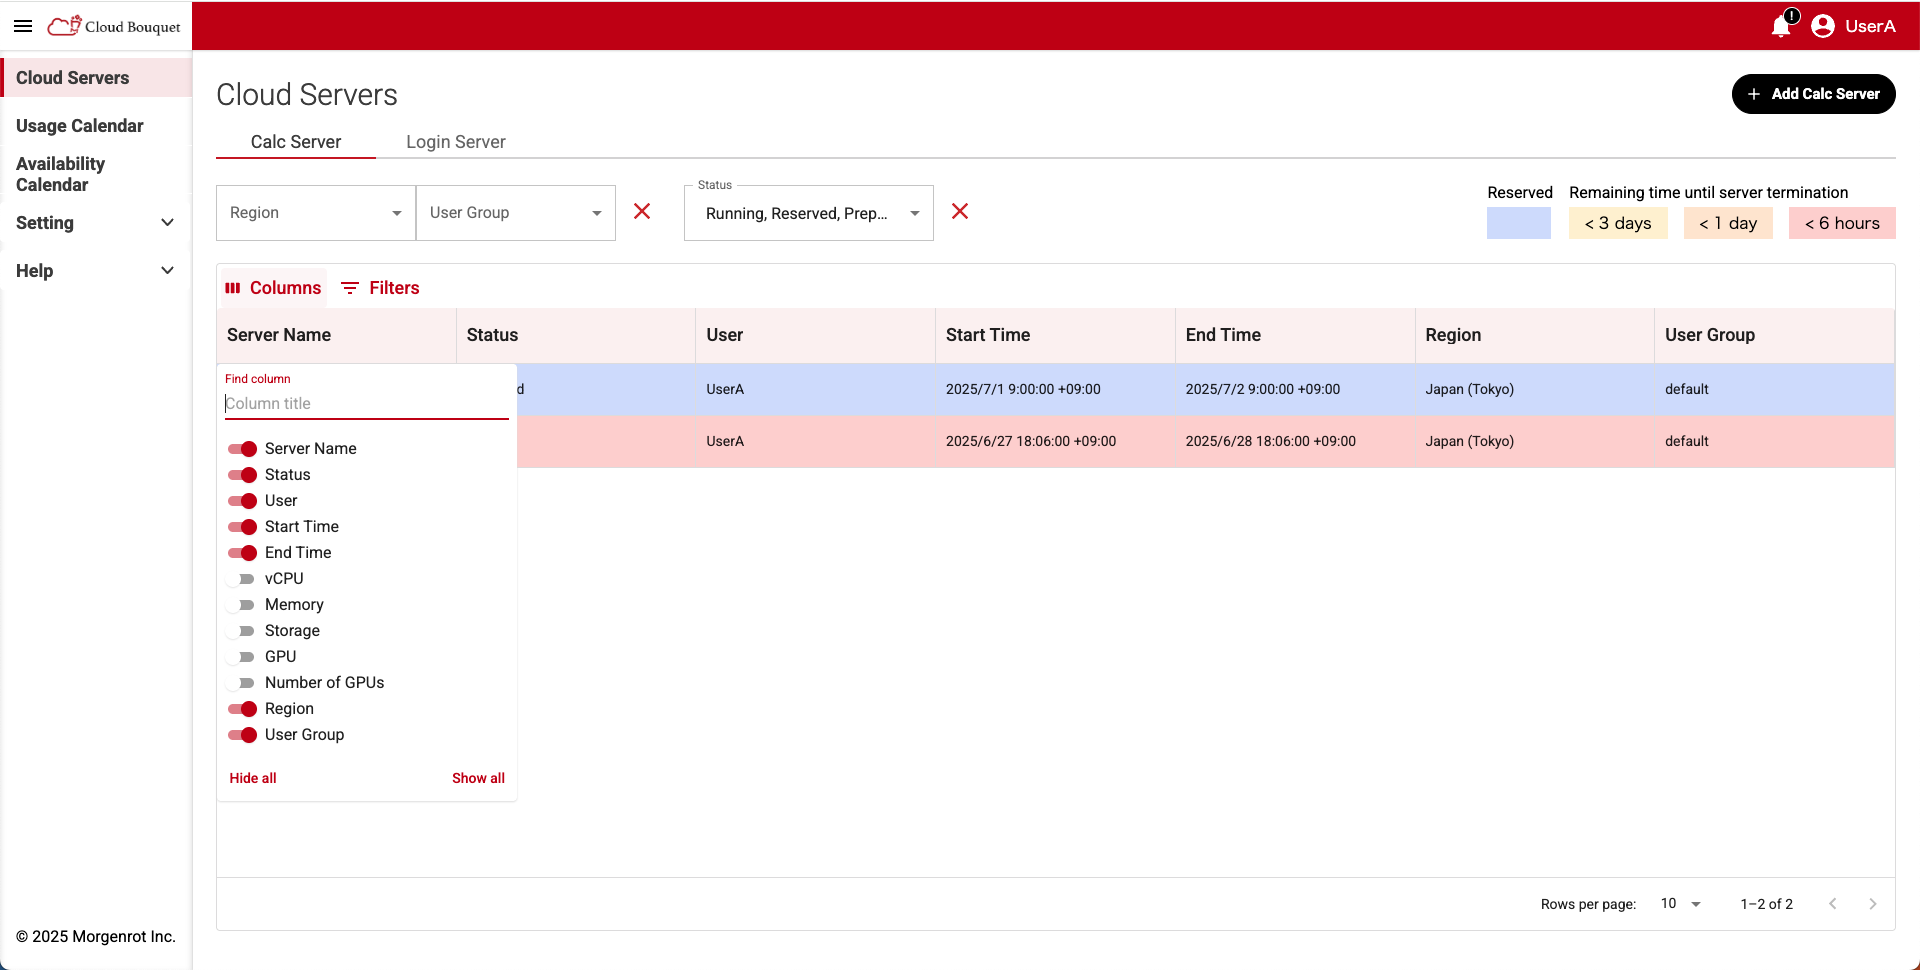This screenshot has height=970, width=1920.
Task: Open the Filters panel
Action: 380,288
